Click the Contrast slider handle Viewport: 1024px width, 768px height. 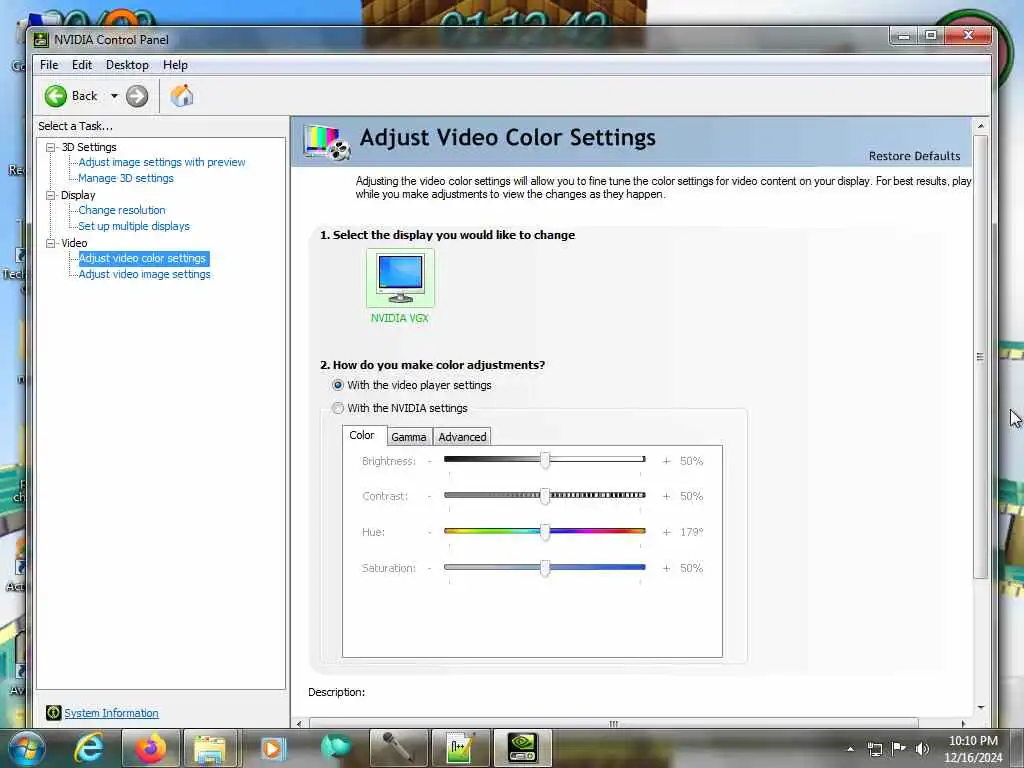545,496
